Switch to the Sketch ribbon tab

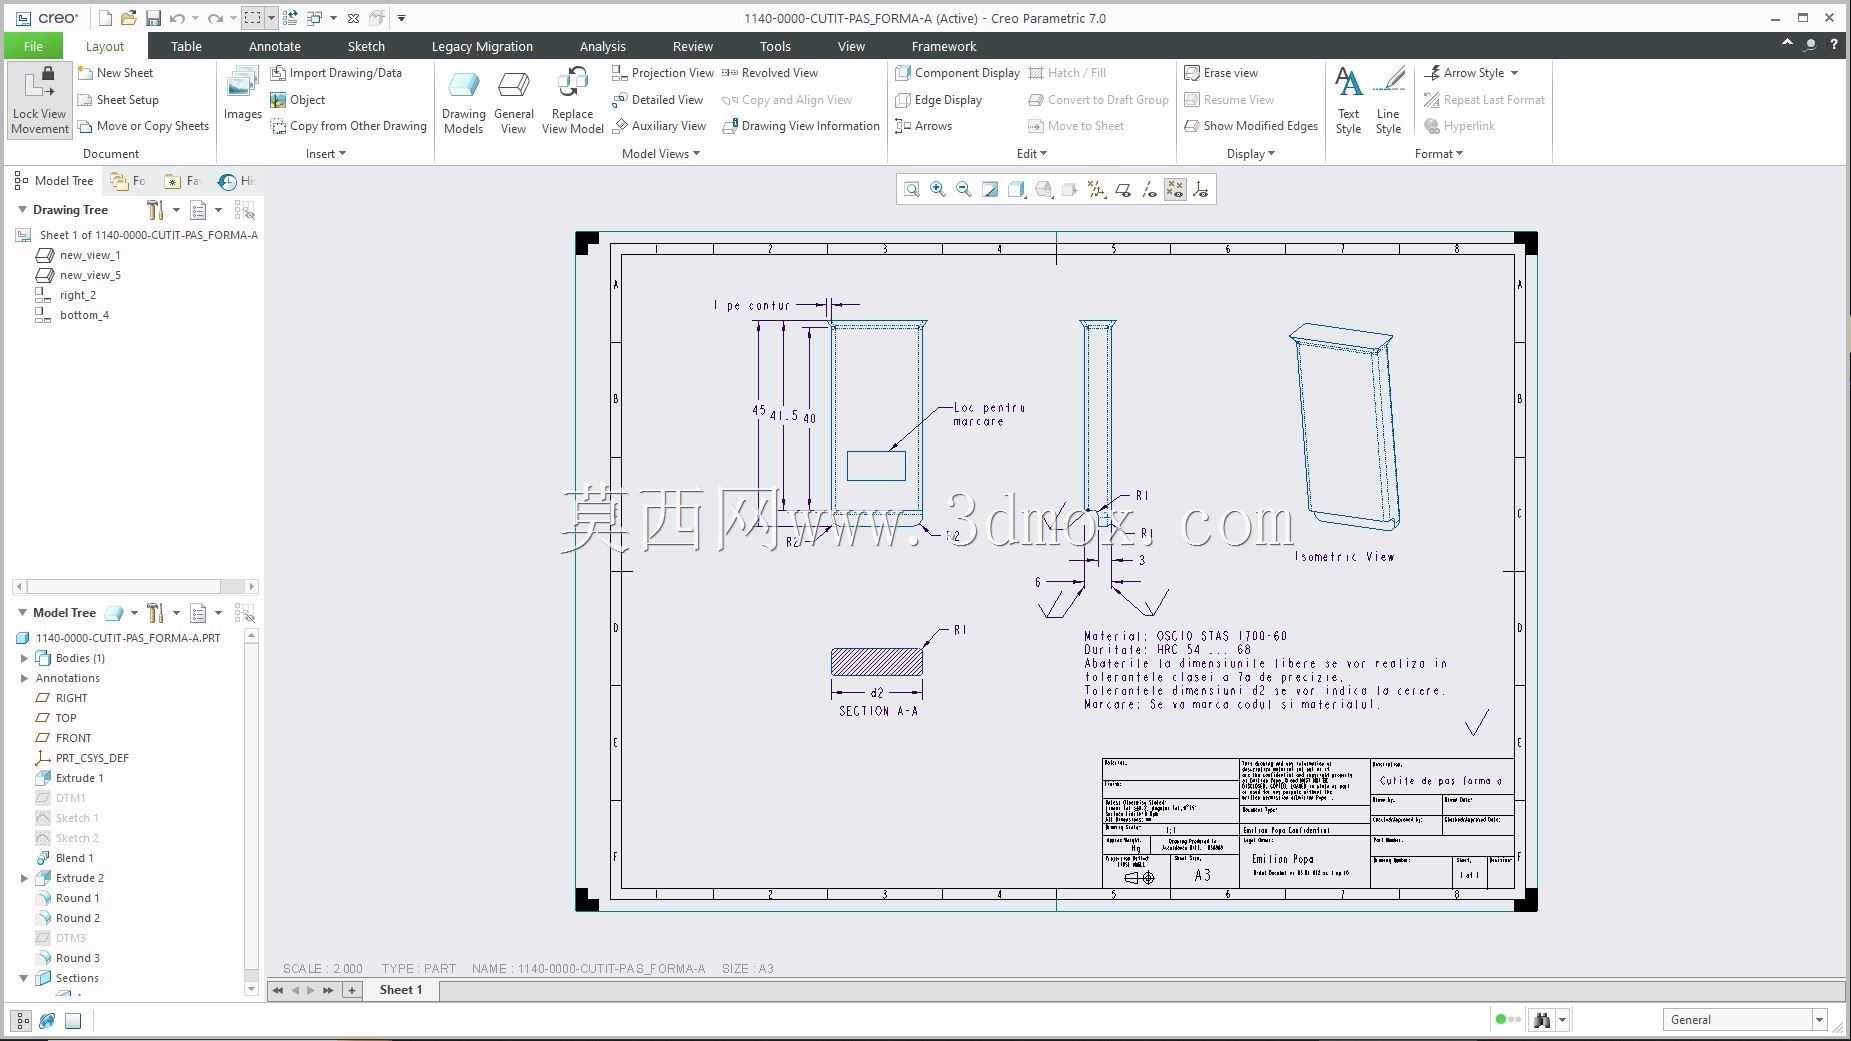click(x=366, y=46)
